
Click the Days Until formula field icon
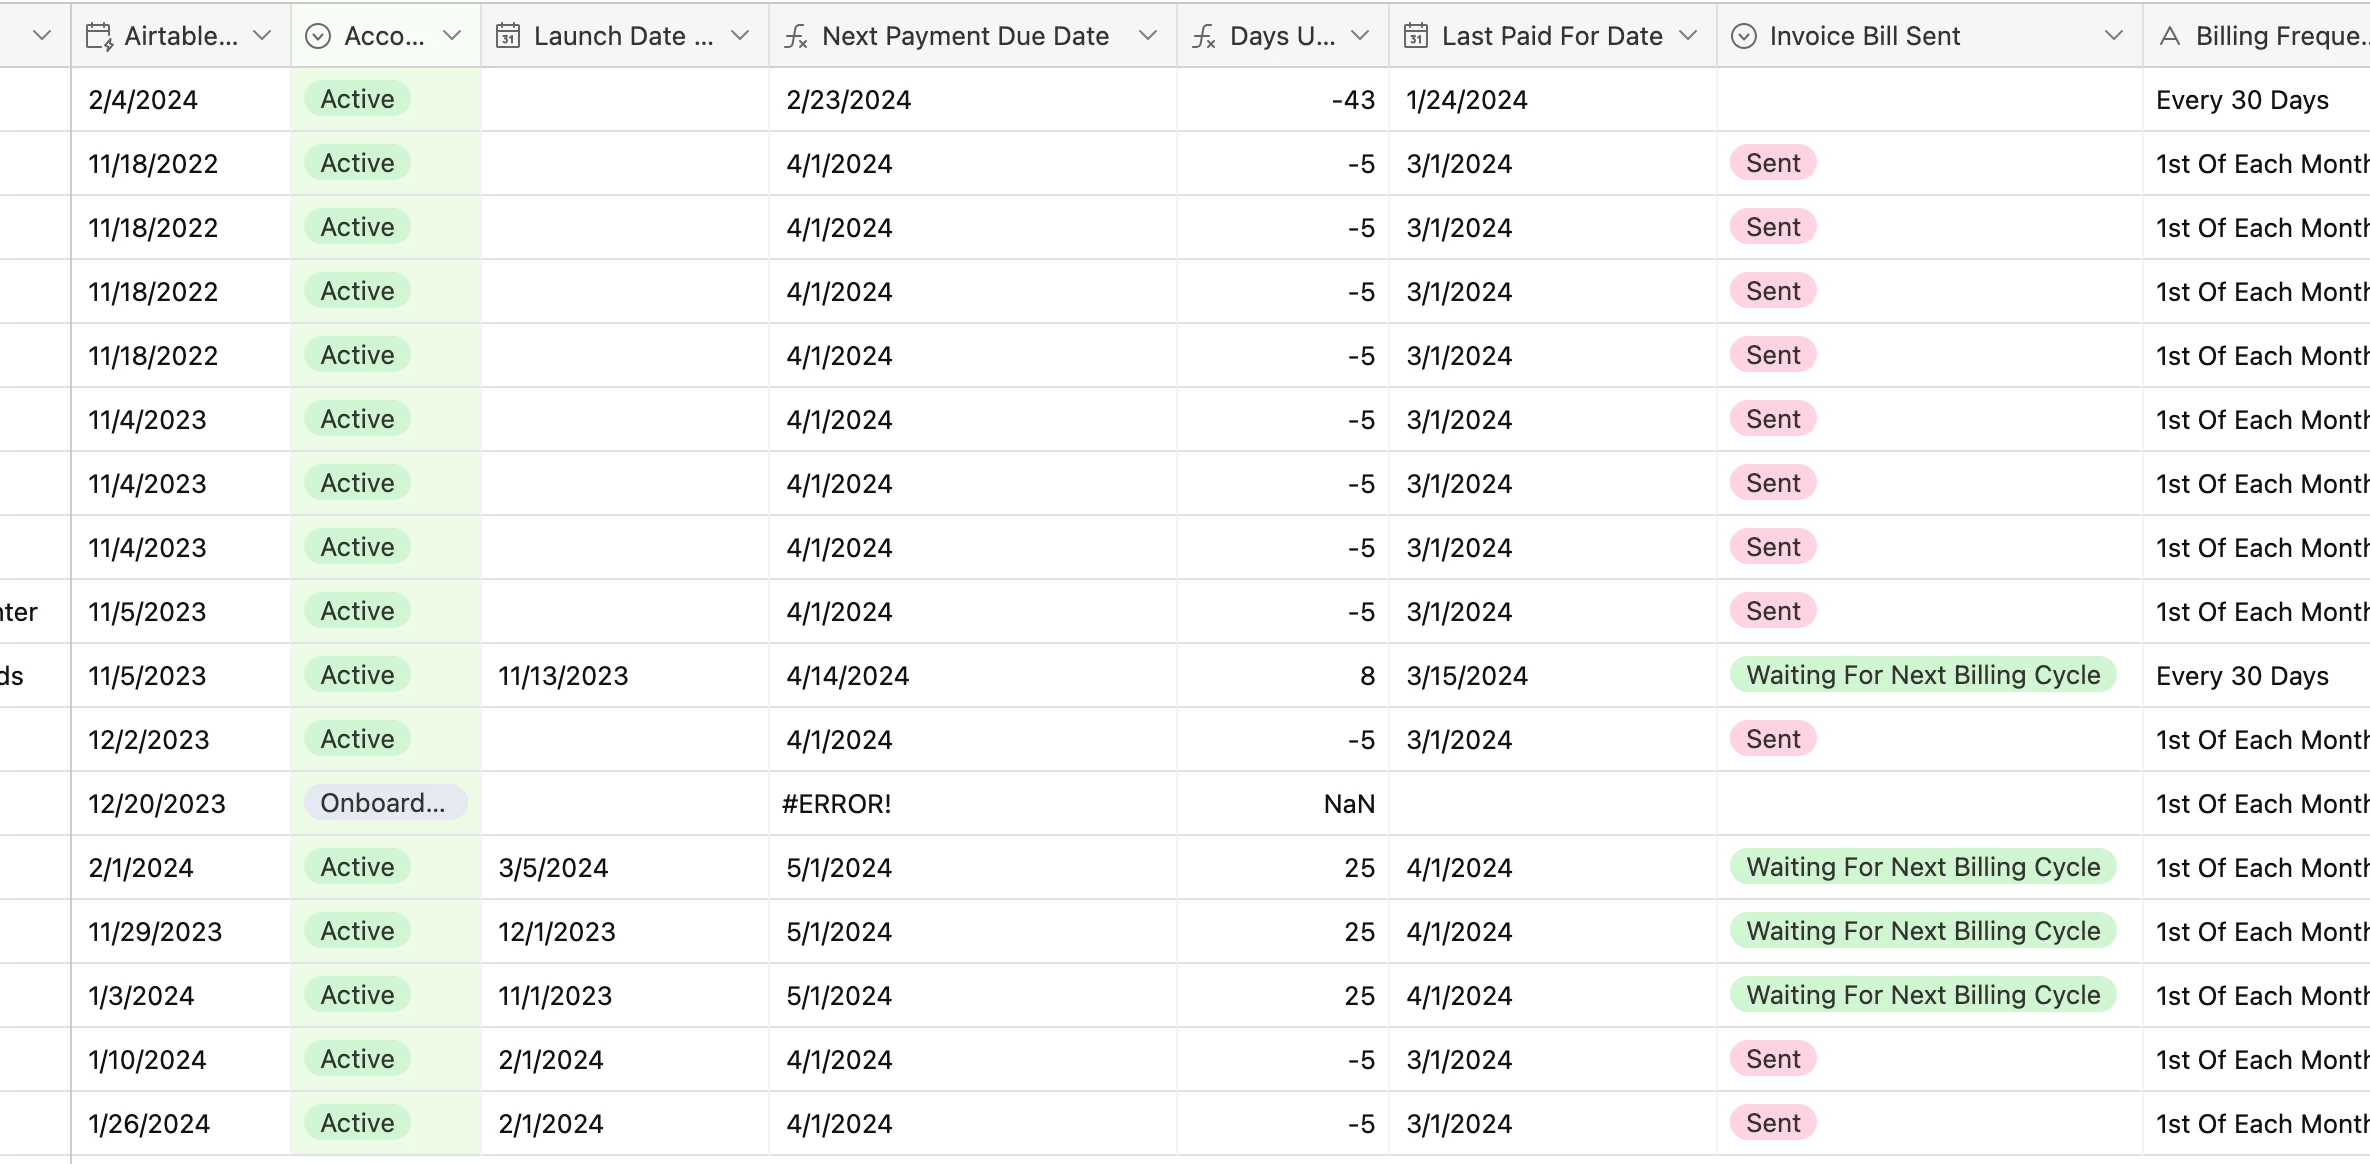click(1204, 37)
